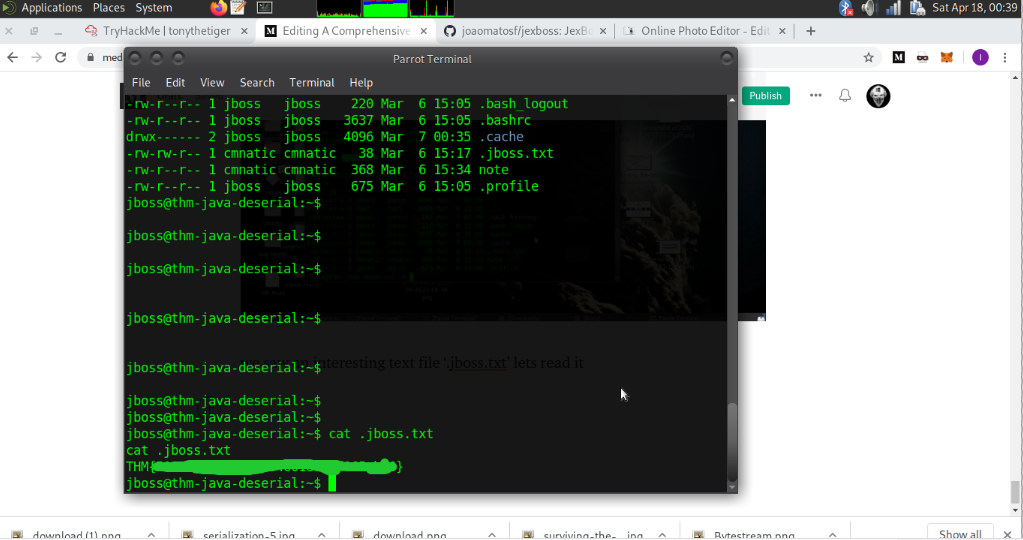Click terminal scrollbar down arrow
Image resolution: width=1023 pixels, height=540 pixels.
coord(732,487)
